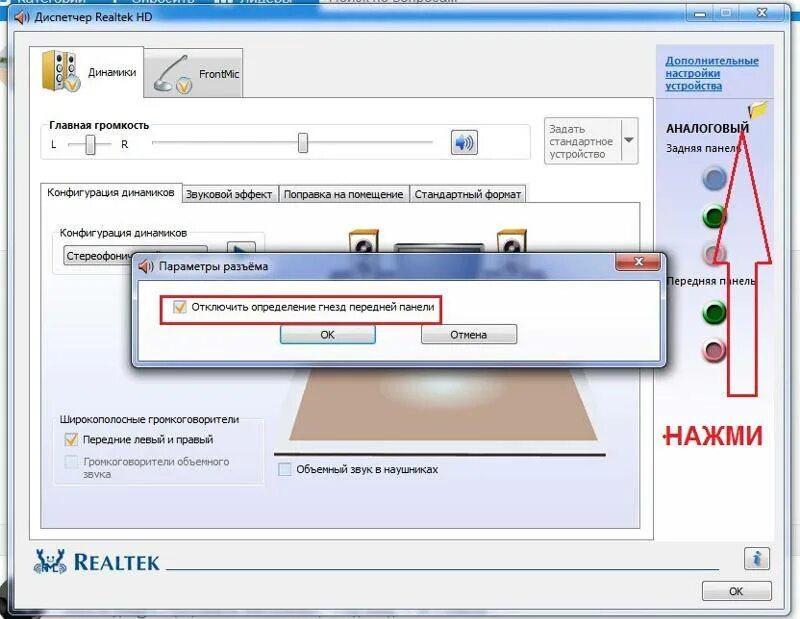Click the Параметры разъёма dialog title icon

[146, 266]
